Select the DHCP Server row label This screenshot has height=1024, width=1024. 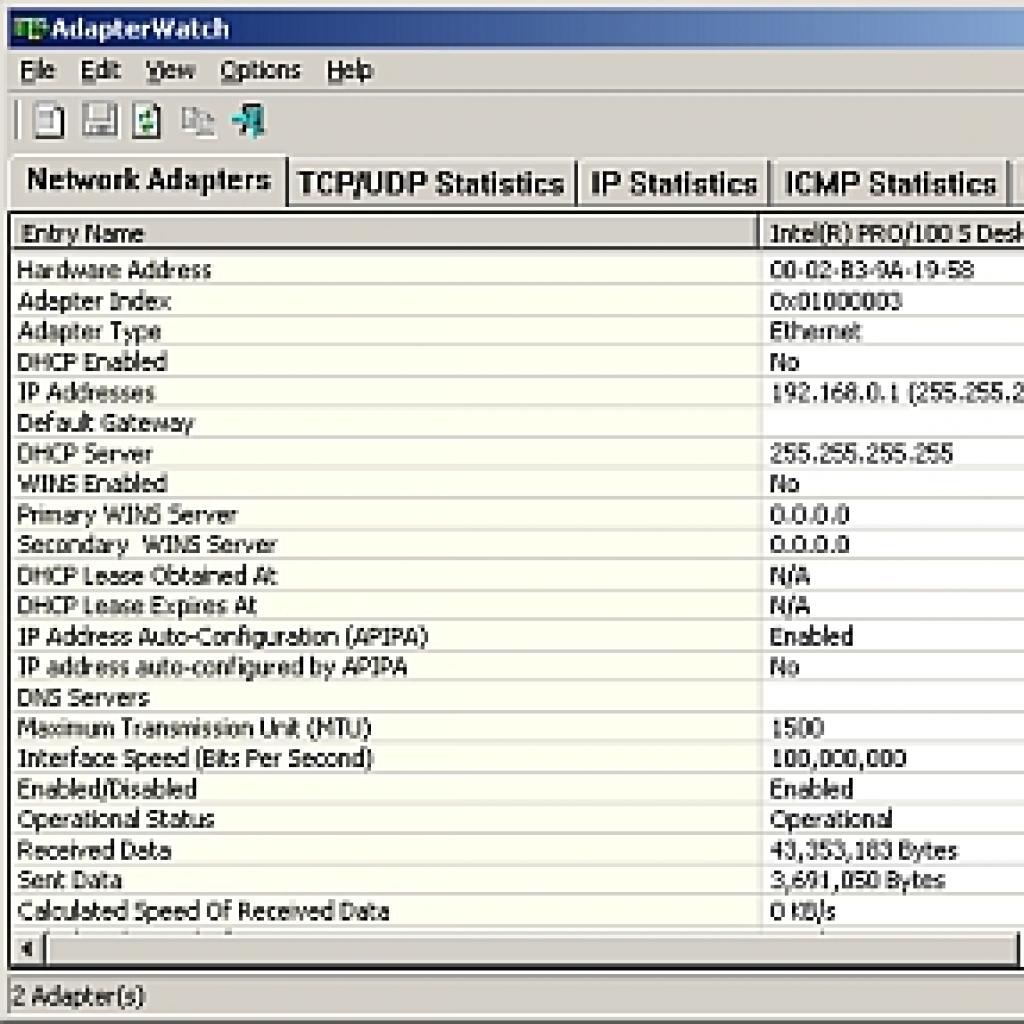pos(85,453)
